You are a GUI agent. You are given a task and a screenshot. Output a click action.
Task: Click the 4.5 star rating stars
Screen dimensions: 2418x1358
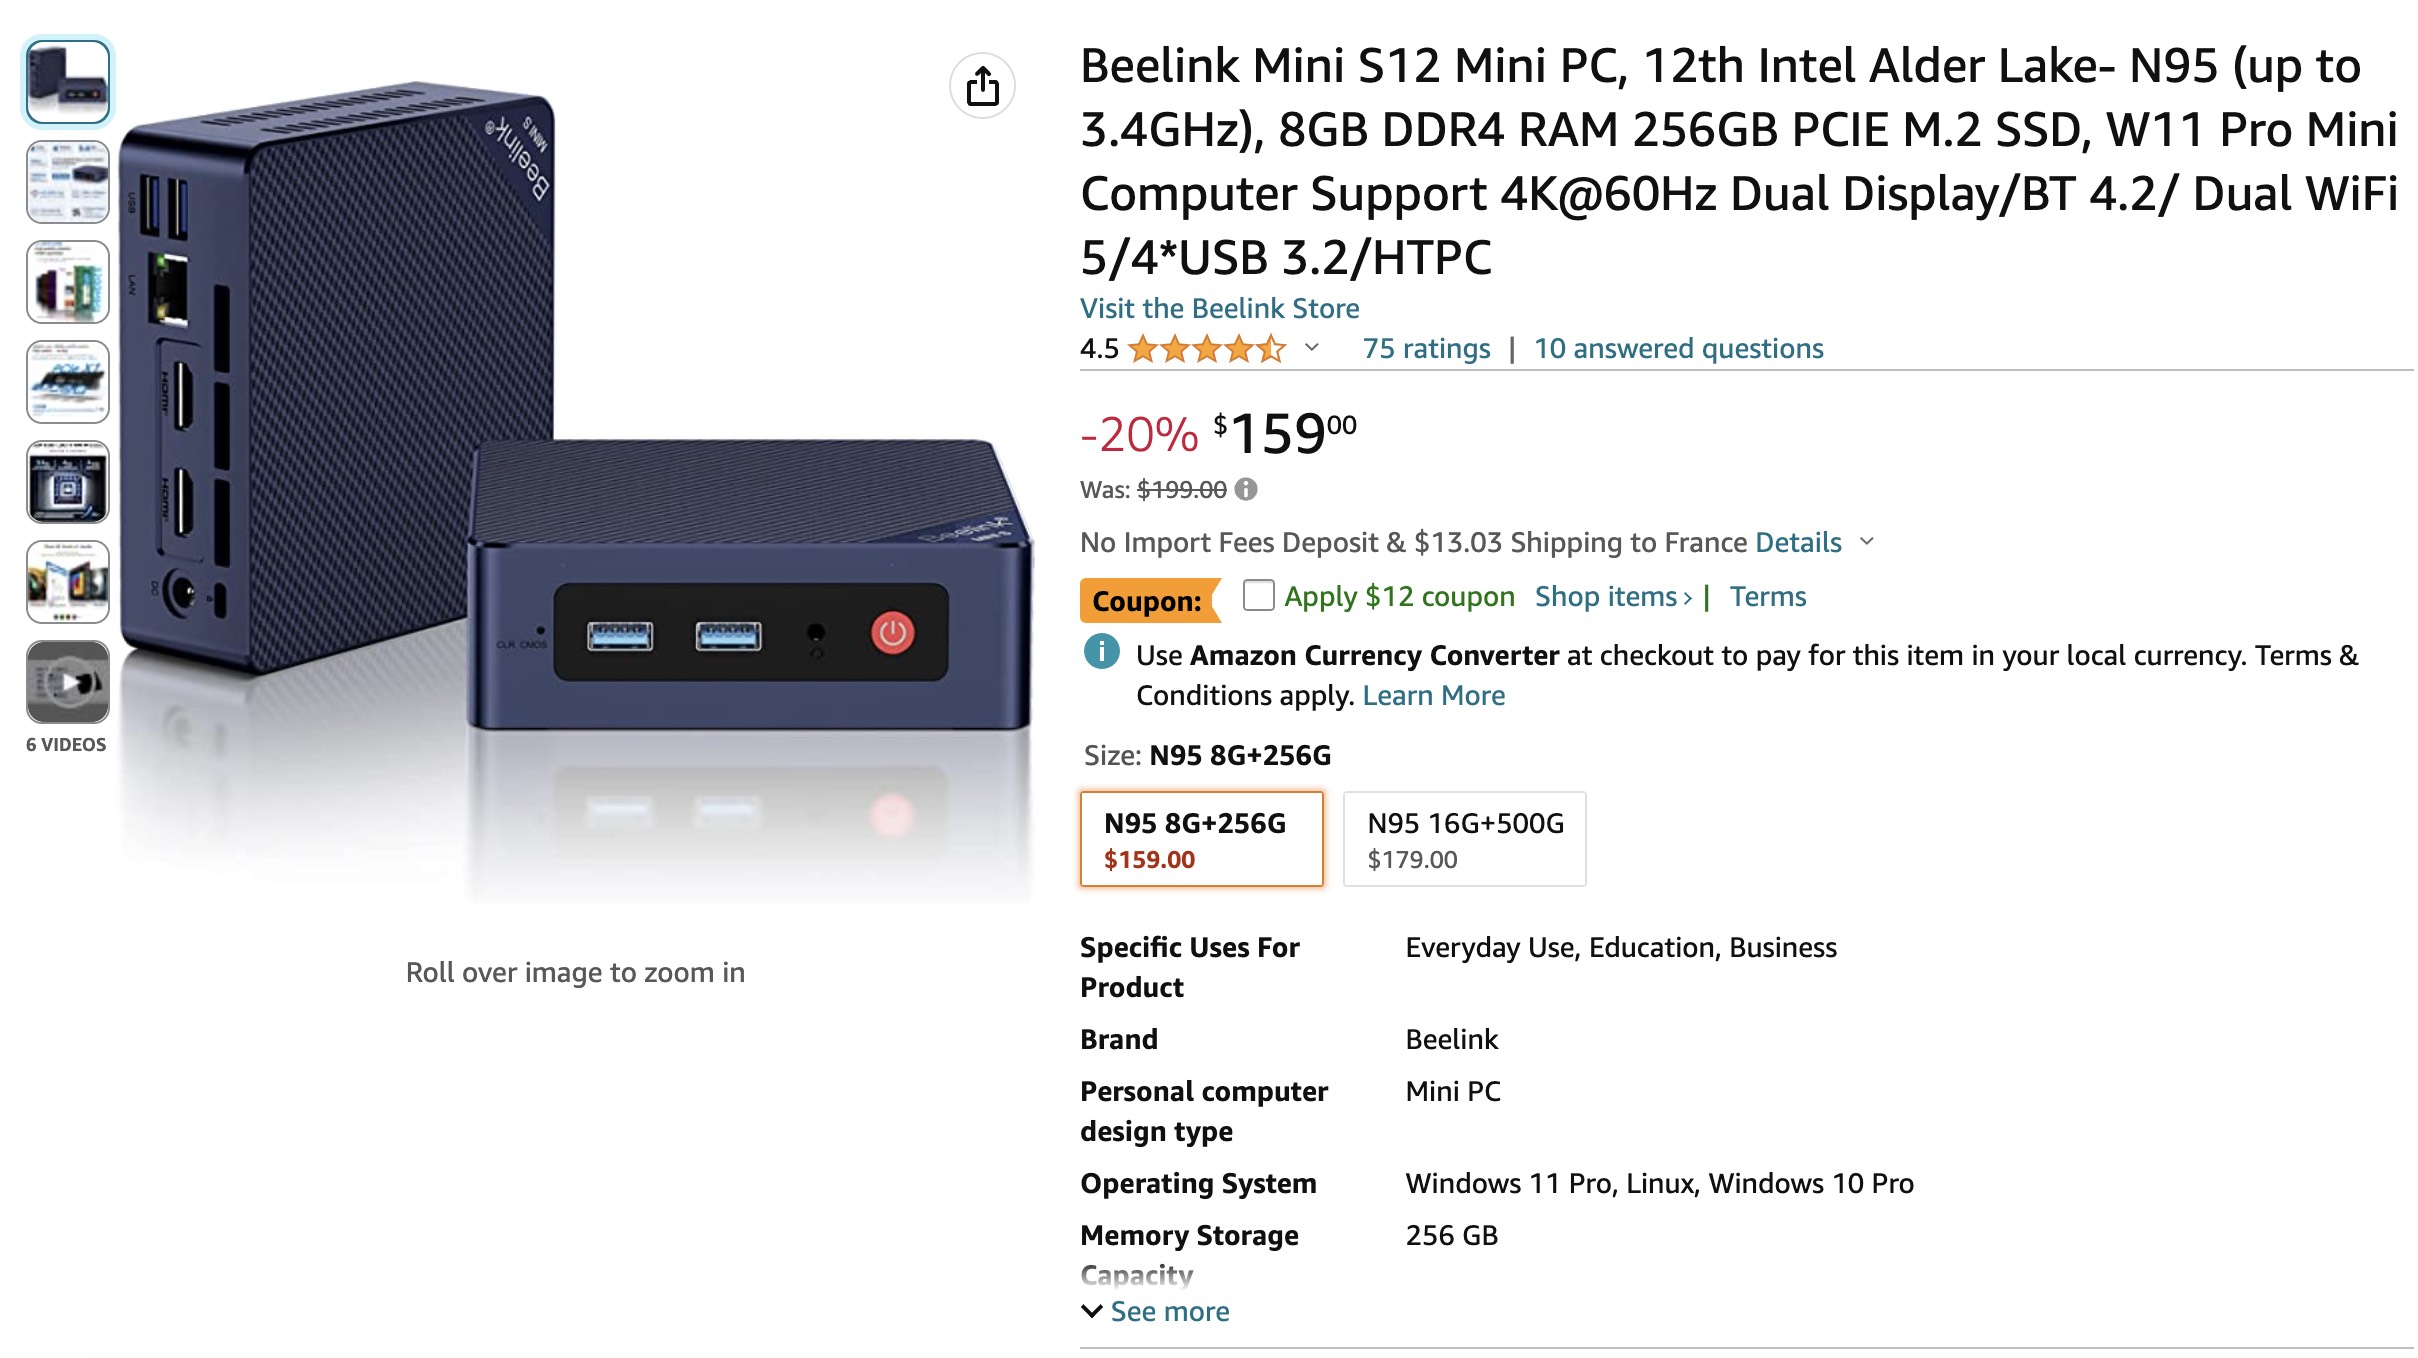[x=1205, y=350]
